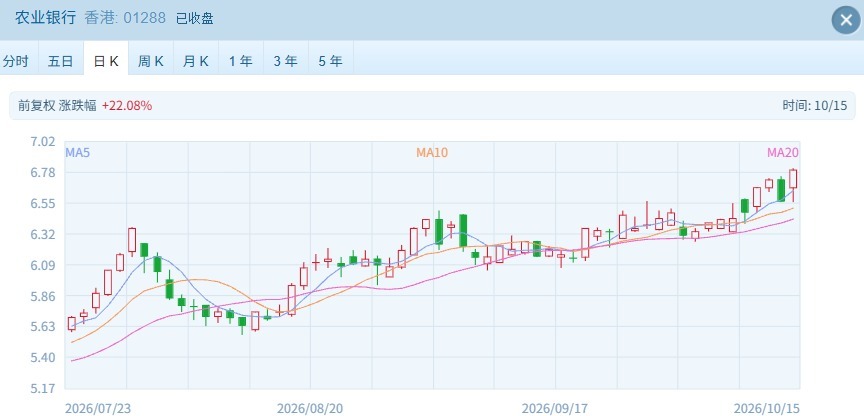
Task: Click the MA5 legend label
Action: click(78, 153)
